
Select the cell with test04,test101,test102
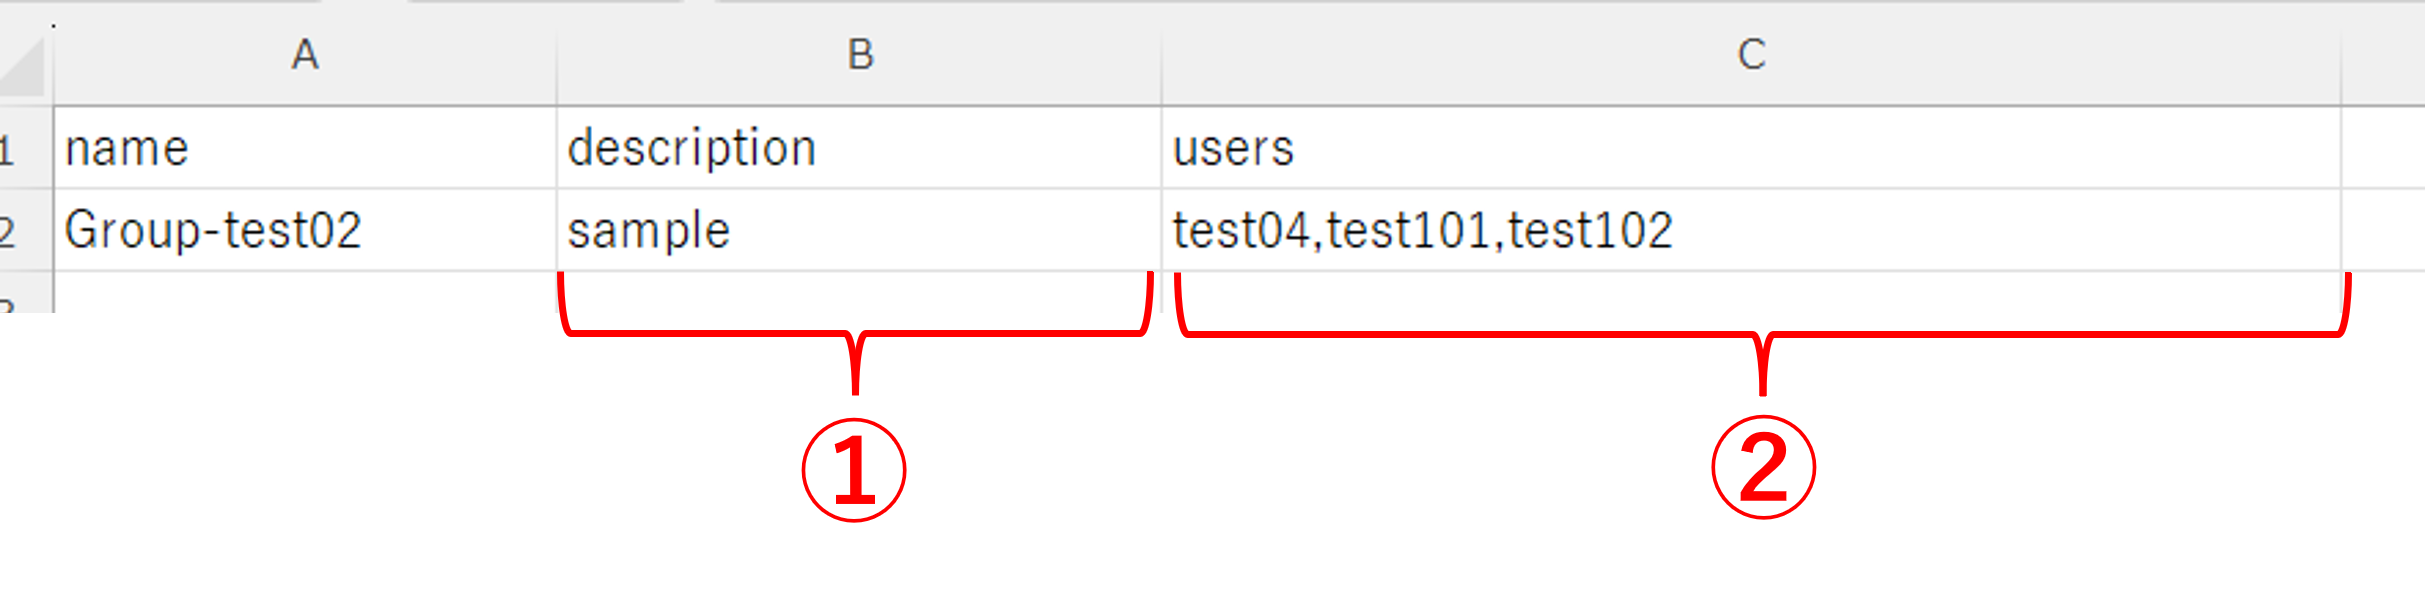tap(1751, 230)
